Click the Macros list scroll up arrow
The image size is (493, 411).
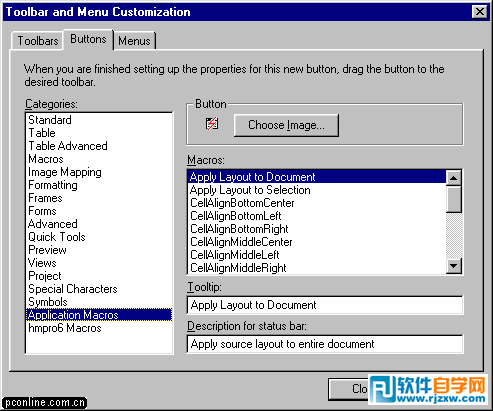pos(453,178)
